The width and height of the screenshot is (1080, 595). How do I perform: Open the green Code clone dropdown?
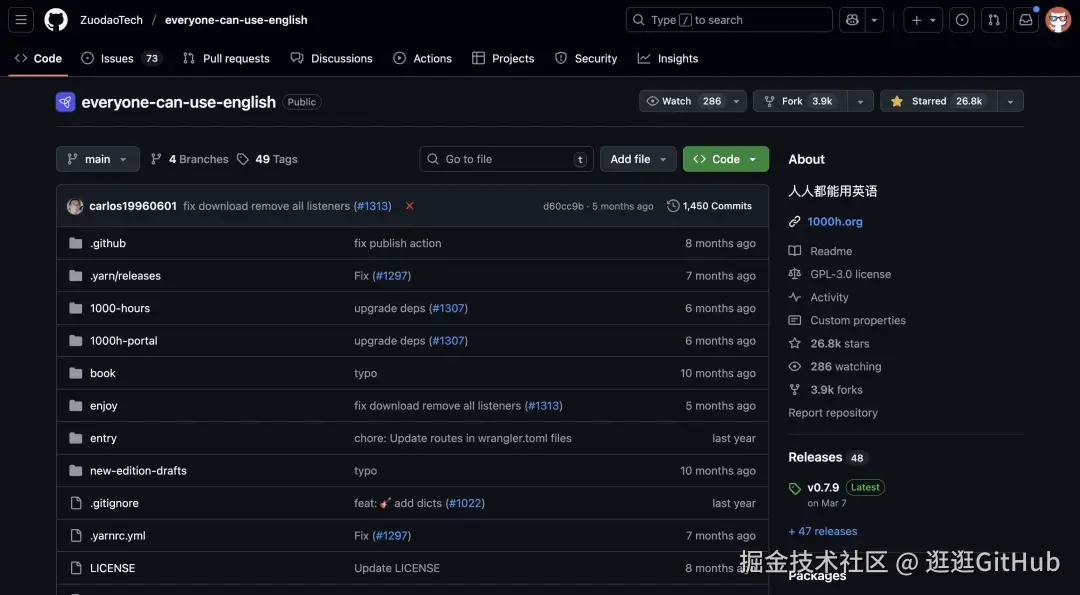click(726, 159)
